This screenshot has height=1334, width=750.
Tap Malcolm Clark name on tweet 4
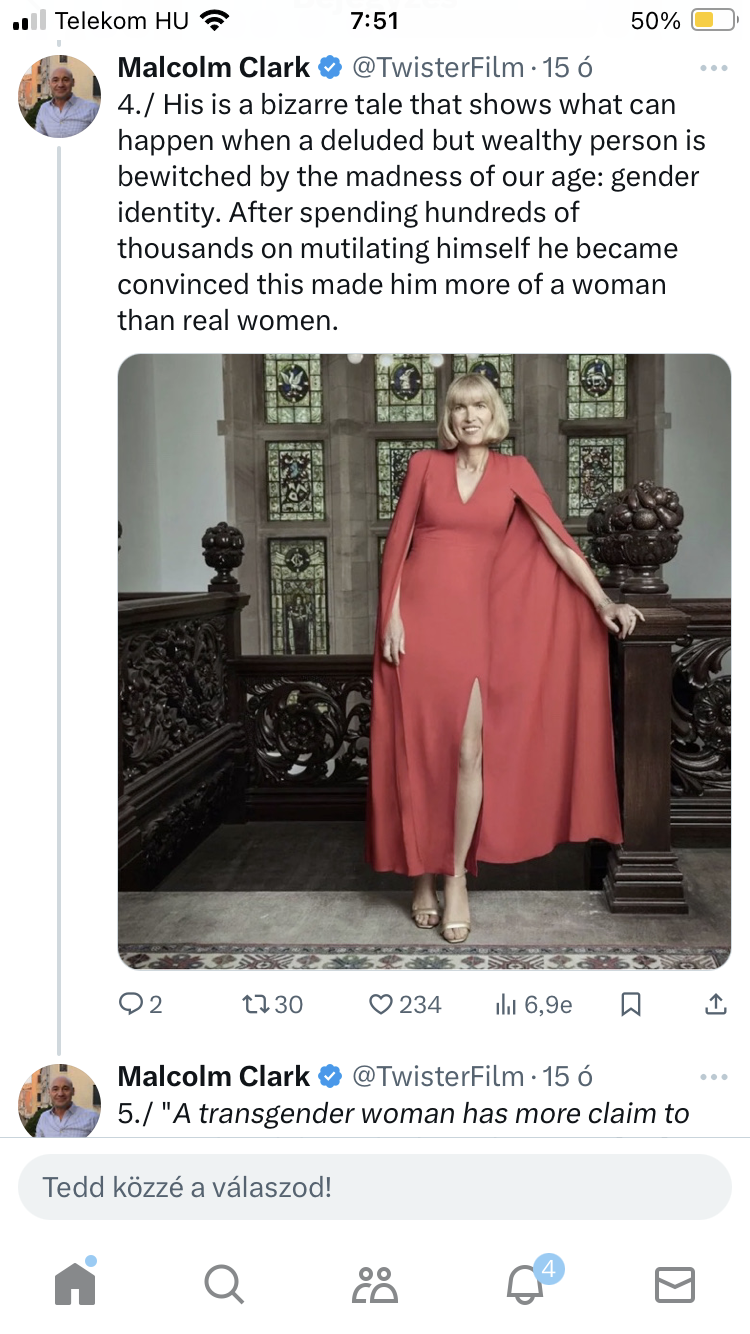click(213, 68)
